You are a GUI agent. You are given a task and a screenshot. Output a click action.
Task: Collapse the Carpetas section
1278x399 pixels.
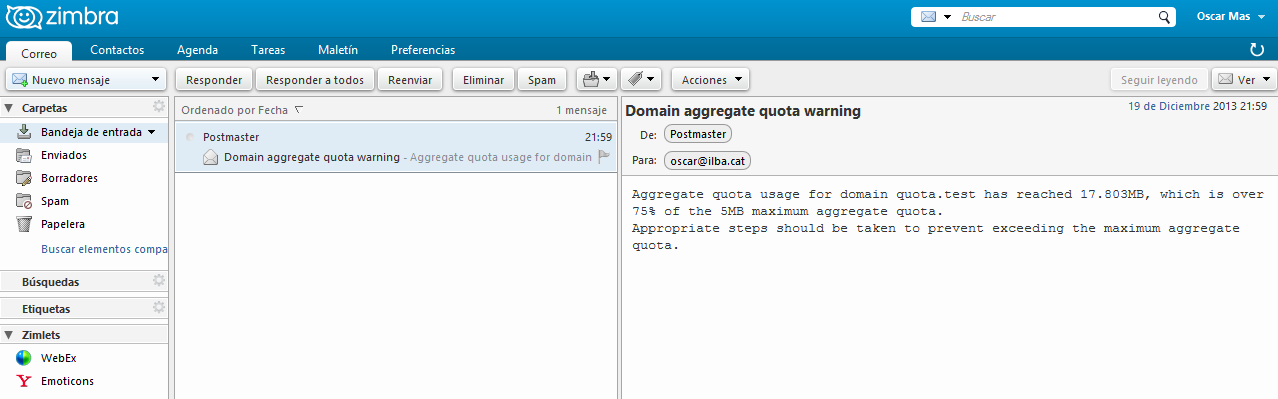pos(9,107)
